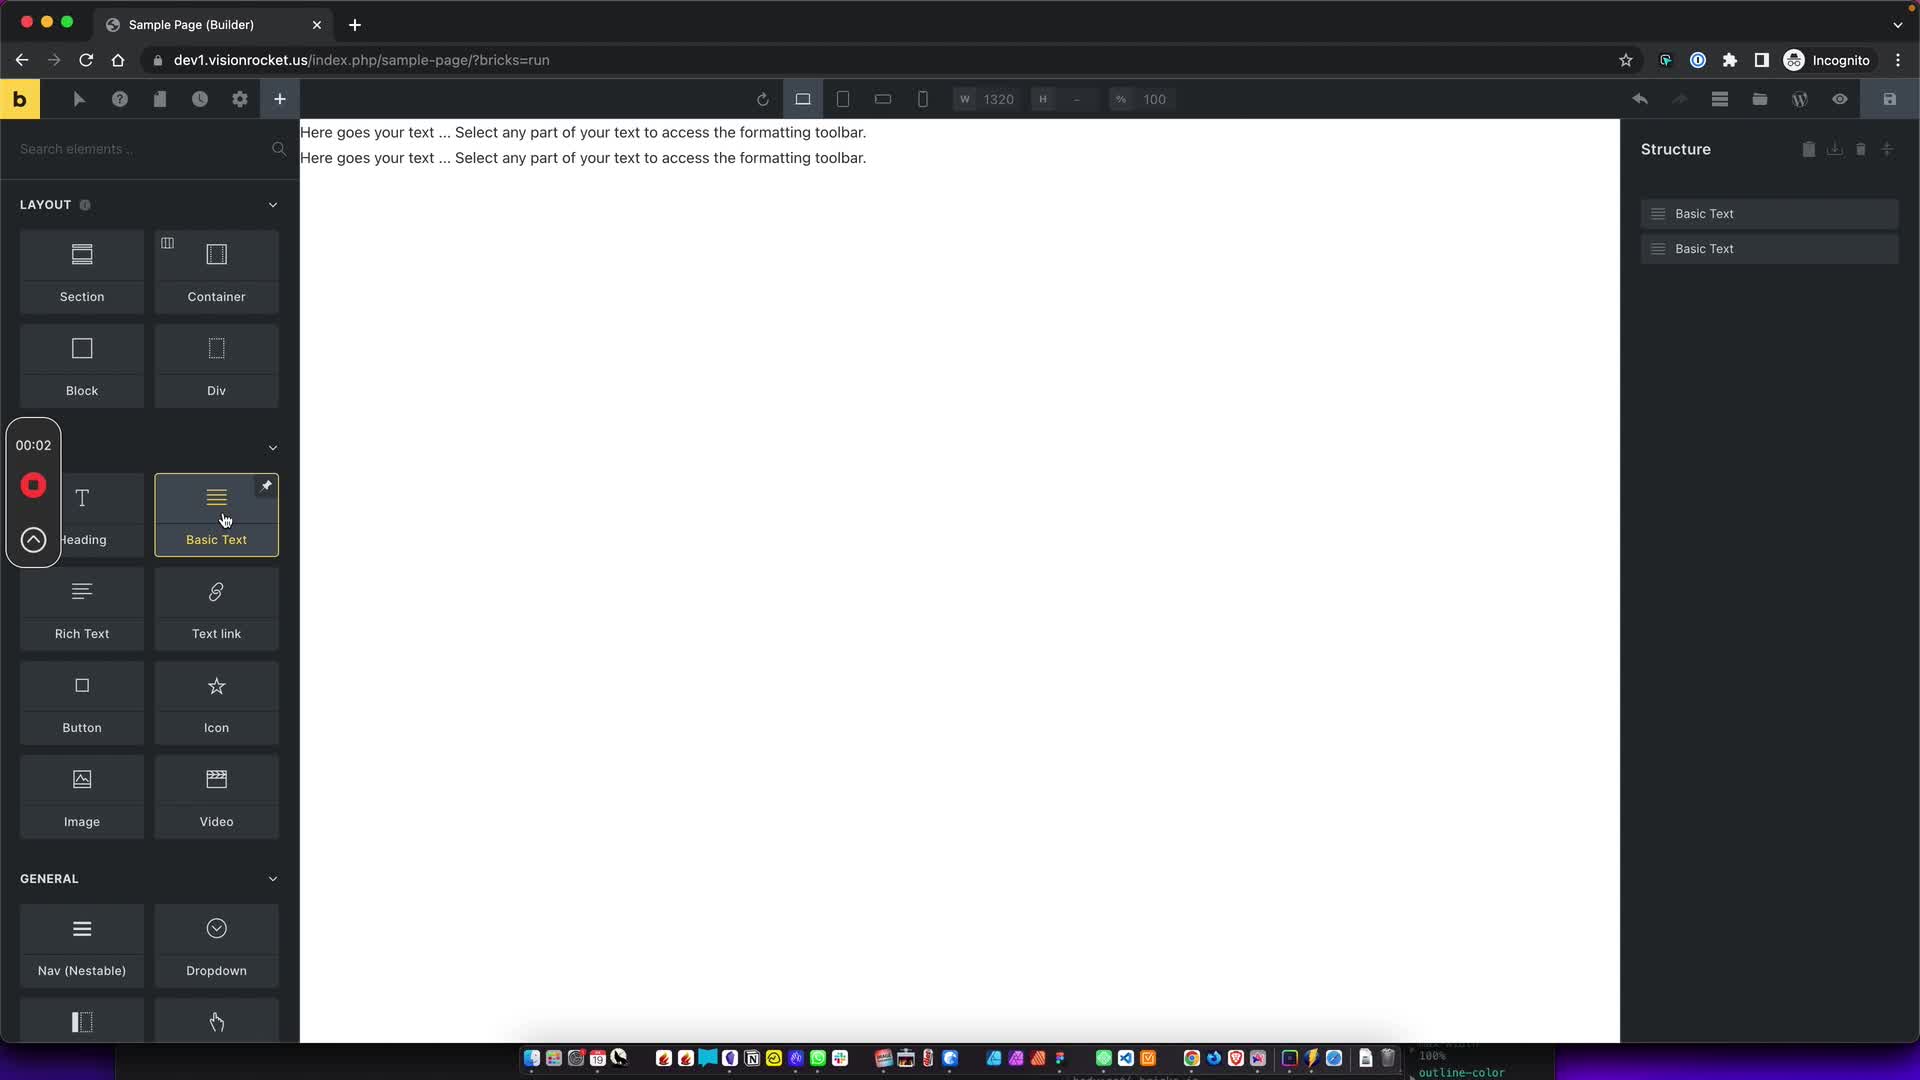Click the WordPress logo icon
The image size is (1920, 1080).
[1800, 99]
